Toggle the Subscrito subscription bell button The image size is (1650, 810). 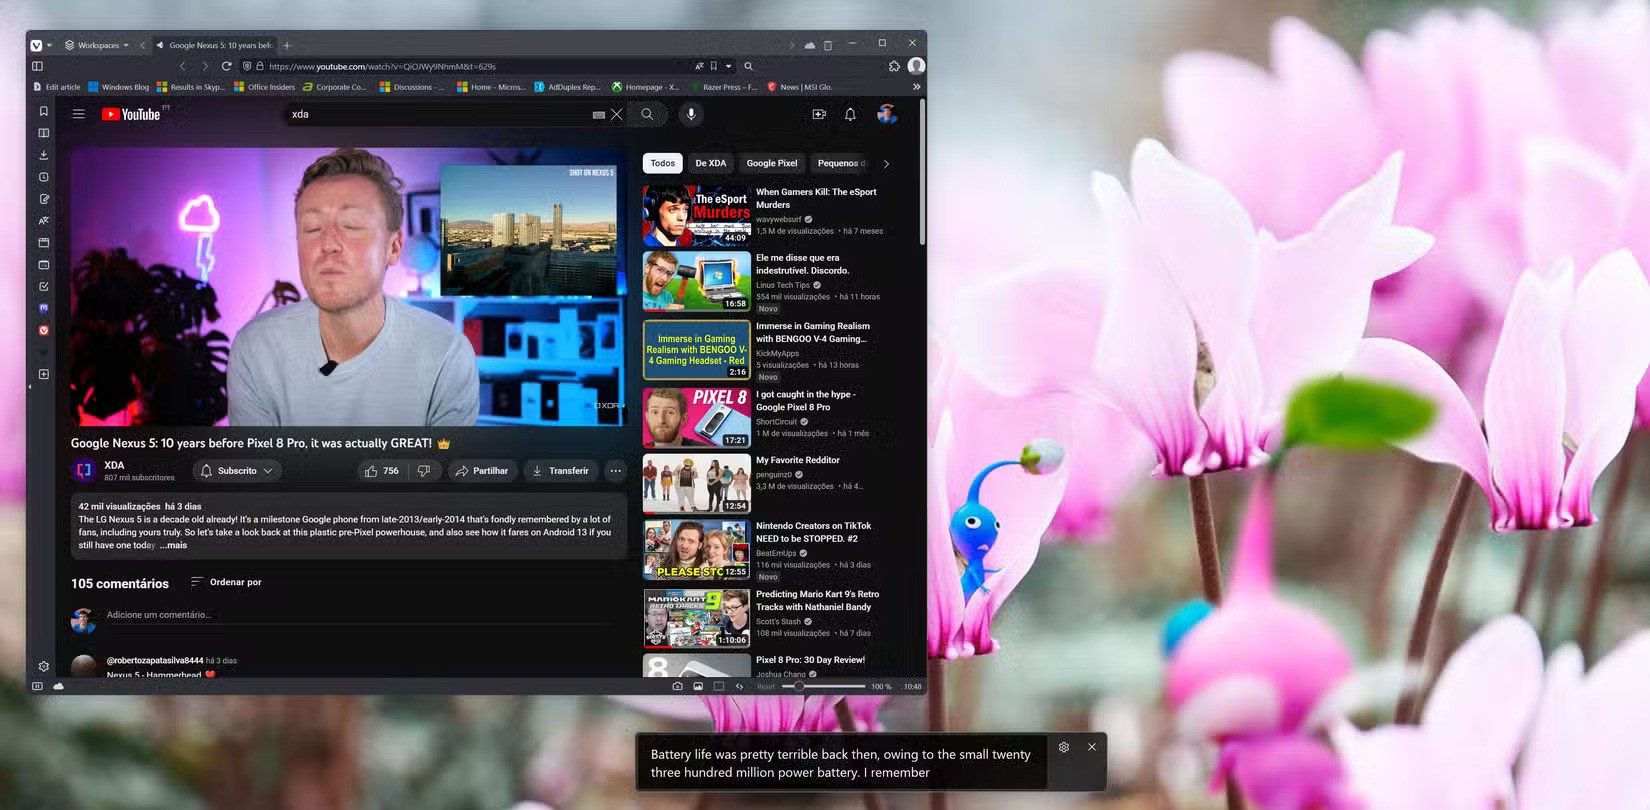(237, 471)
